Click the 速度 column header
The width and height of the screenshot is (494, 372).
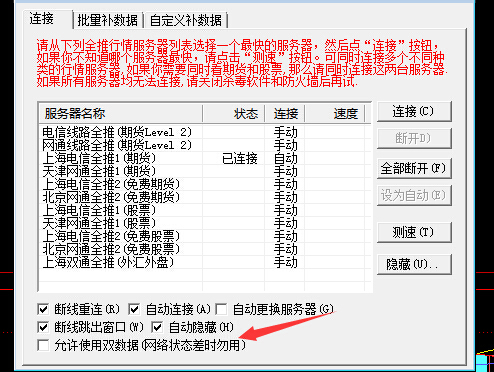pos(335,114)
